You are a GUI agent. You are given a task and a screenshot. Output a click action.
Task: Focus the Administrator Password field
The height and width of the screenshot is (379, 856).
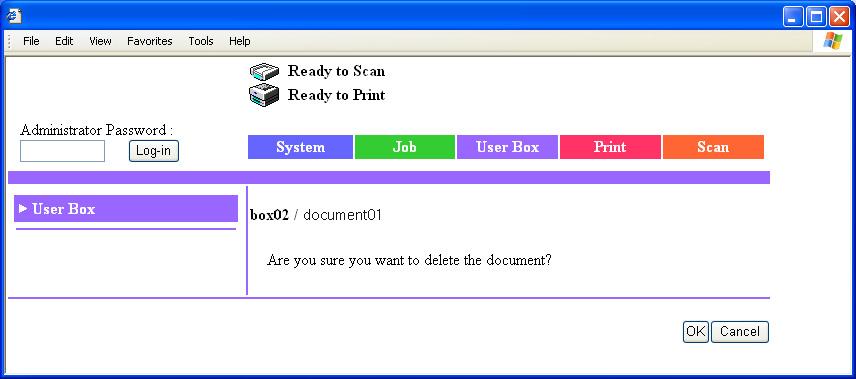tap(62, 151)
